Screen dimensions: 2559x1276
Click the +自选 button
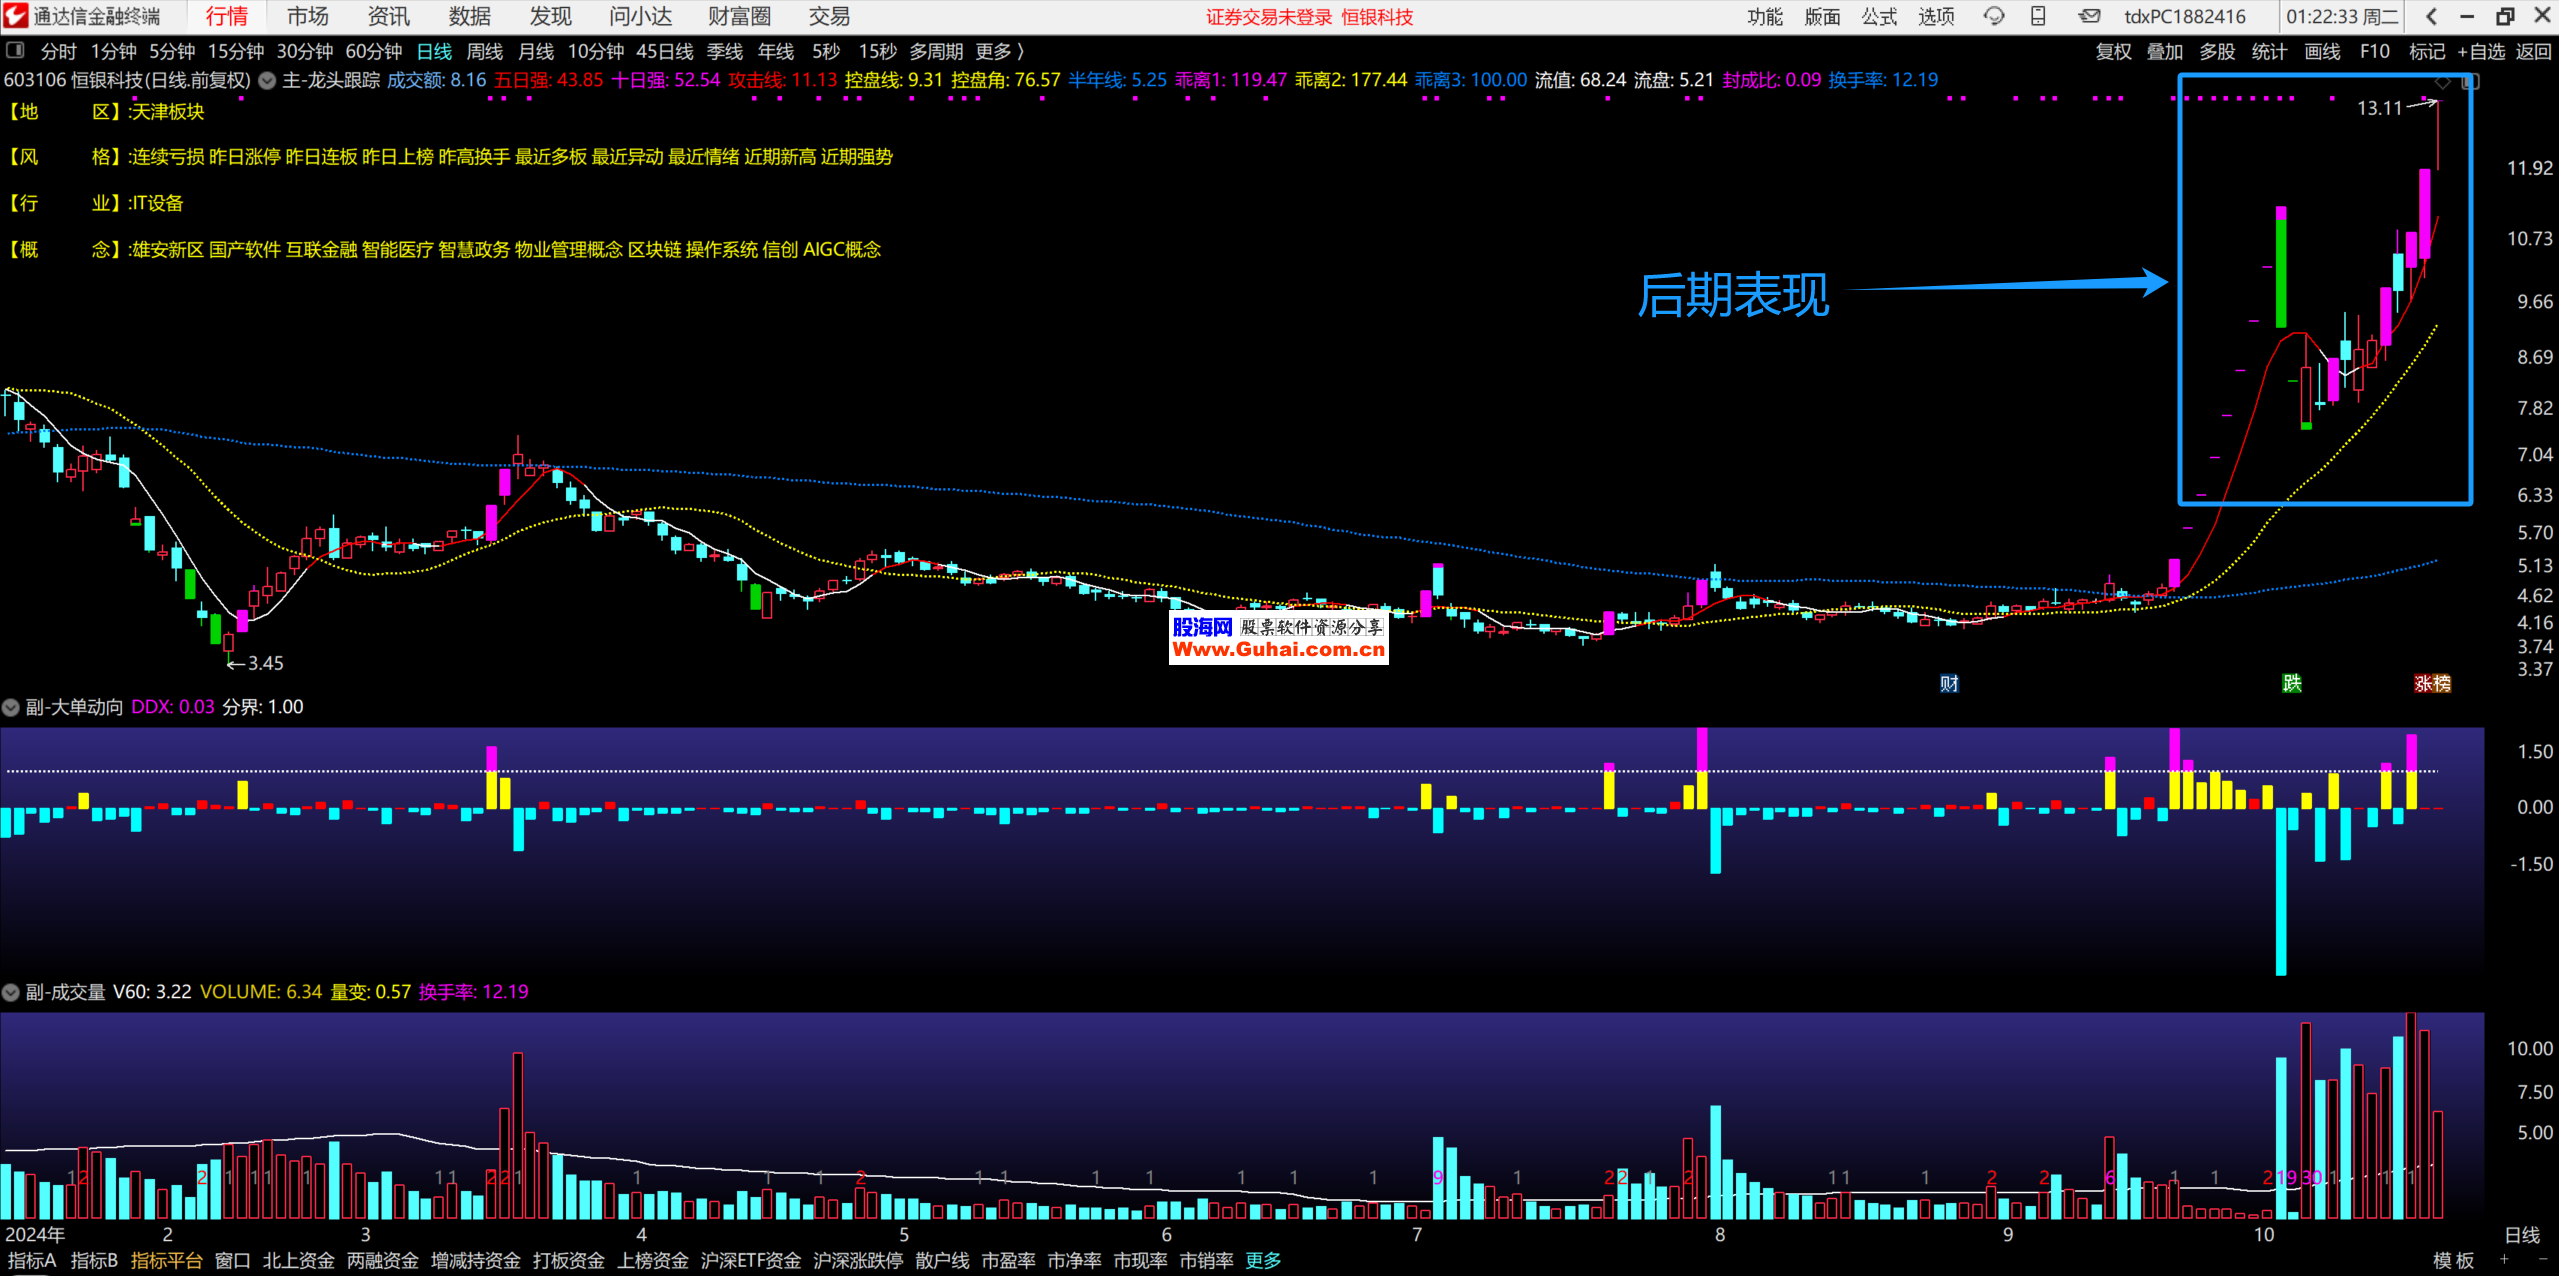point(2481,51)
